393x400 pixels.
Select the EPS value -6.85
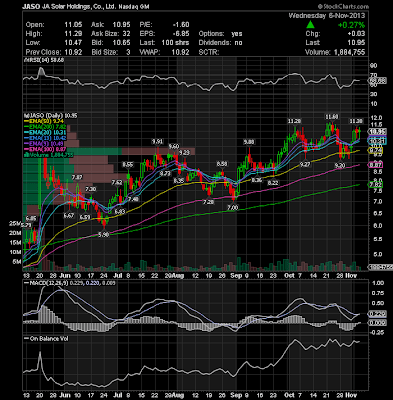click(x=181, y=34)
